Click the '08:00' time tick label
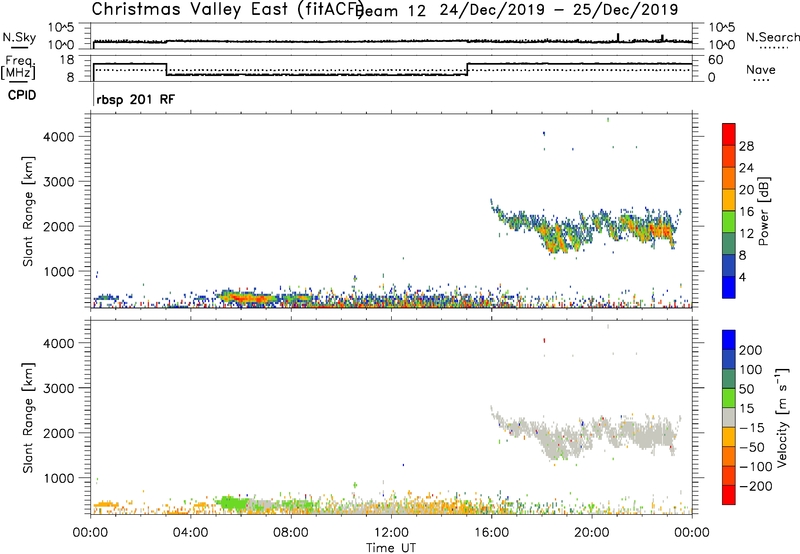Image resolution: width=800 pixels, height=554 pixels. pos(291,533)
